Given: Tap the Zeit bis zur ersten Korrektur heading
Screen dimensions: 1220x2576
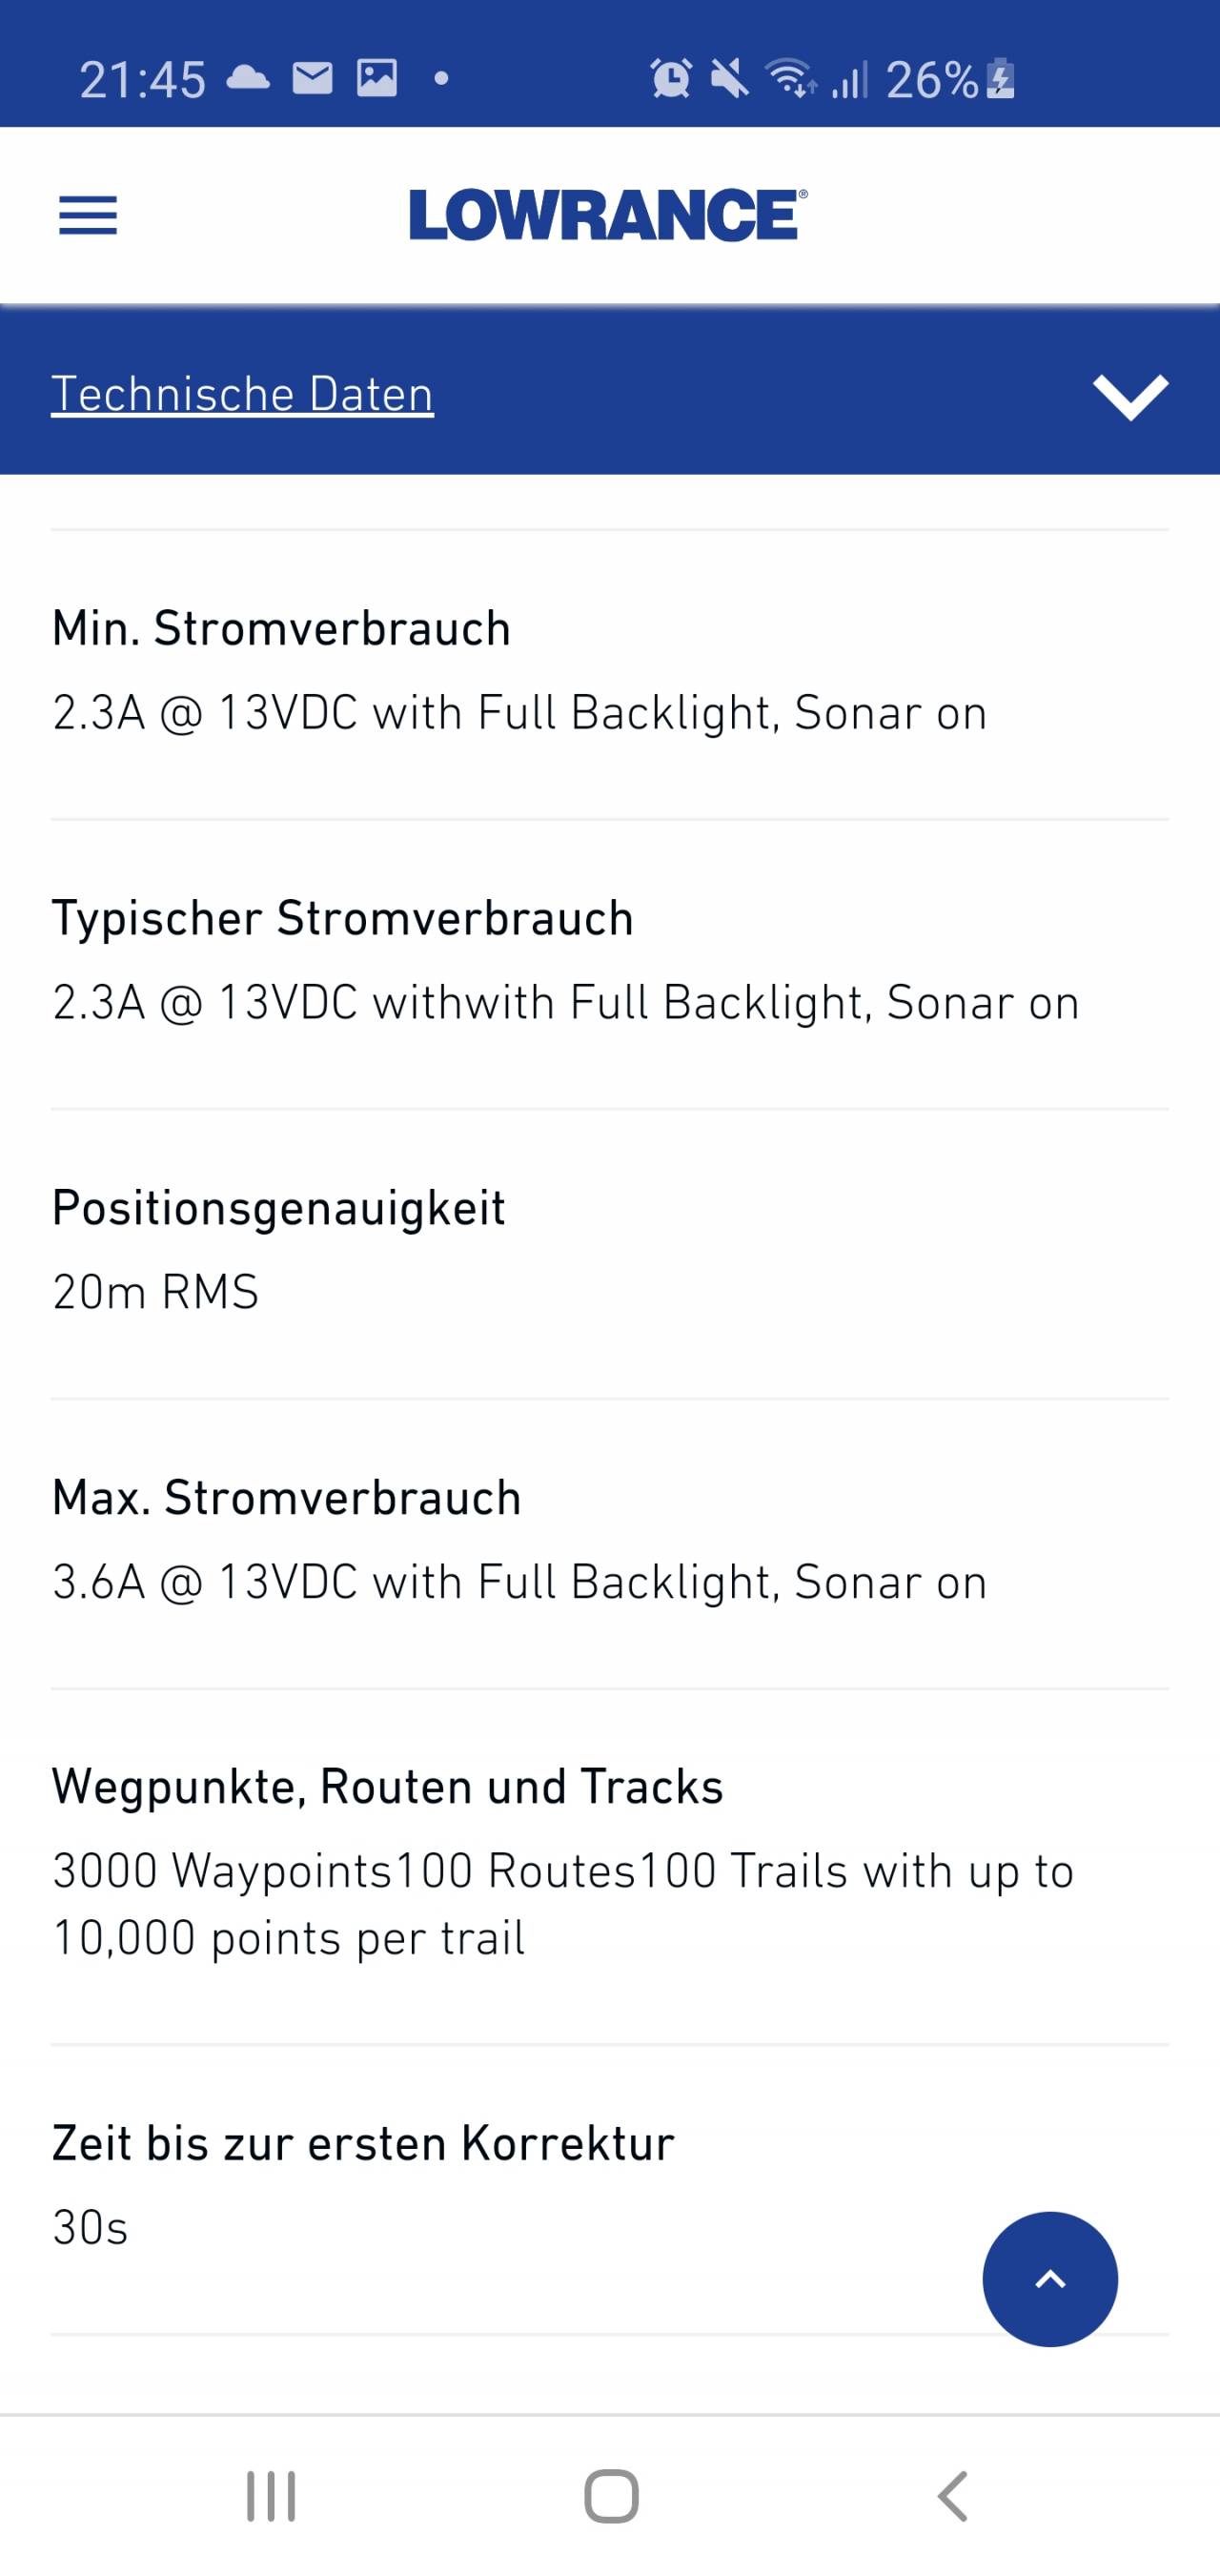Looking at the screenshot, I should click(x=363, y=2143).
